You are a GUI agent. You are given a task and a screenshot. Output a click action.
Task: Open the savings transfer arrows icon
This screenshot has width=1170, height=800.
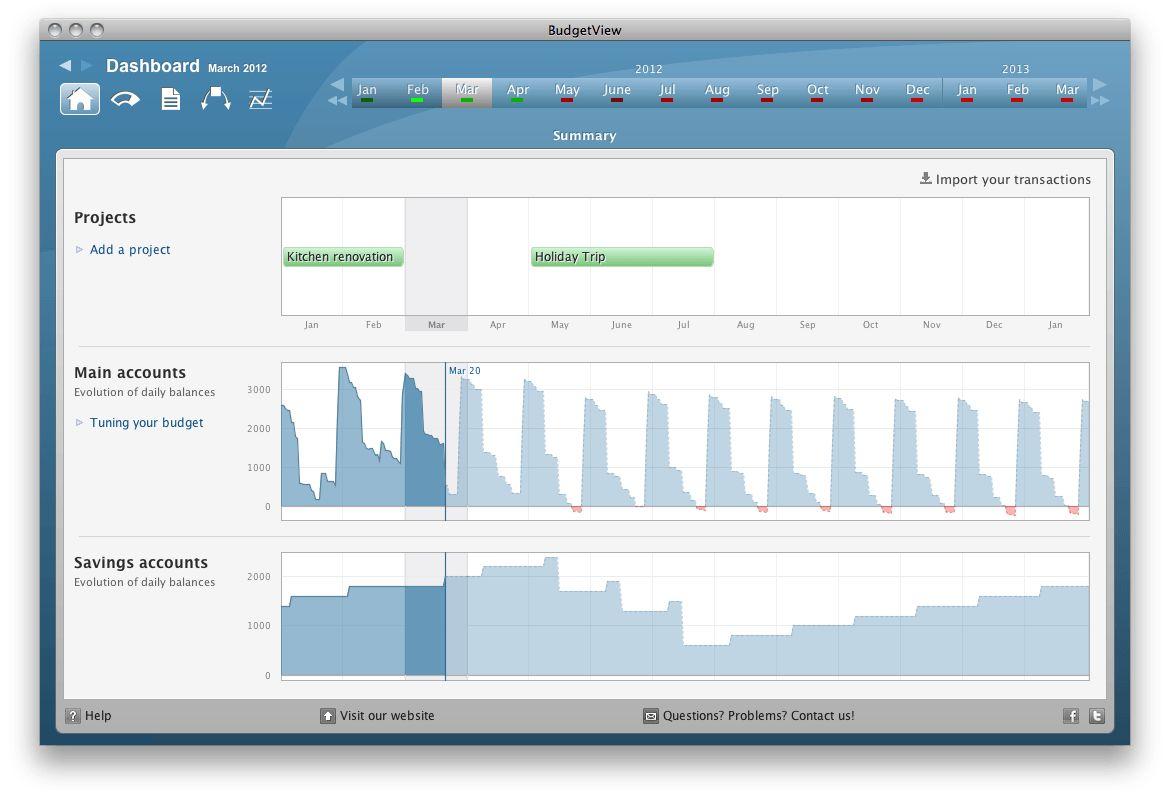216,99
